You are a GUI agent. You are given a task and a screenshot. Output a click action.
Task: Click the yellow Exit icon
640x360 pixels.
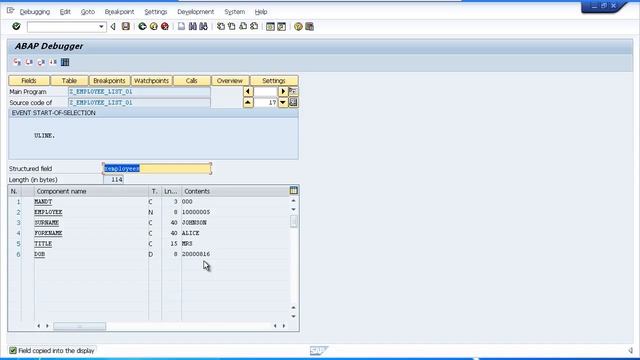point(153,27)
